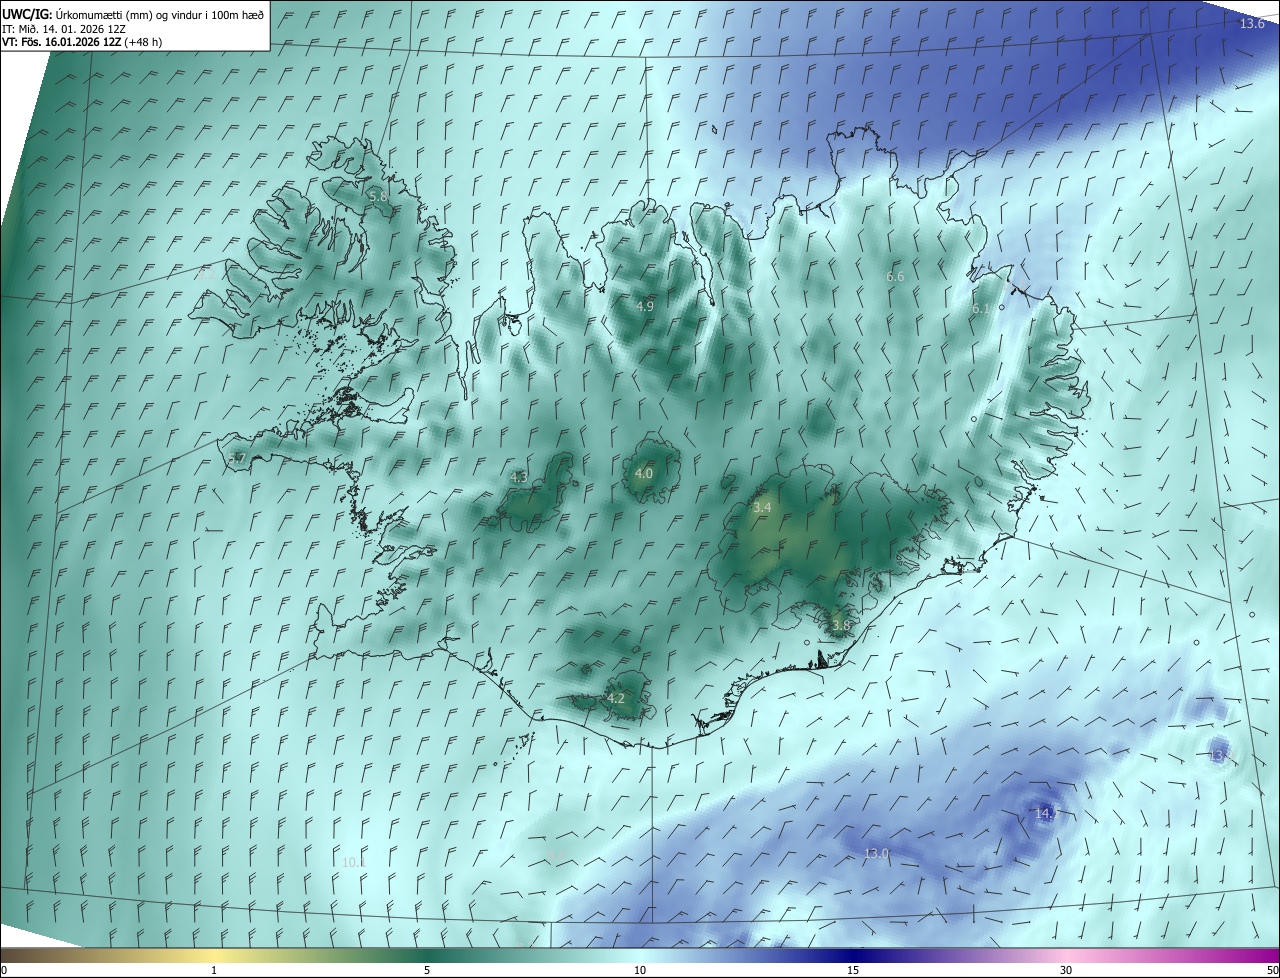
Task: Select the 10.1 value label
Action: 354,862
